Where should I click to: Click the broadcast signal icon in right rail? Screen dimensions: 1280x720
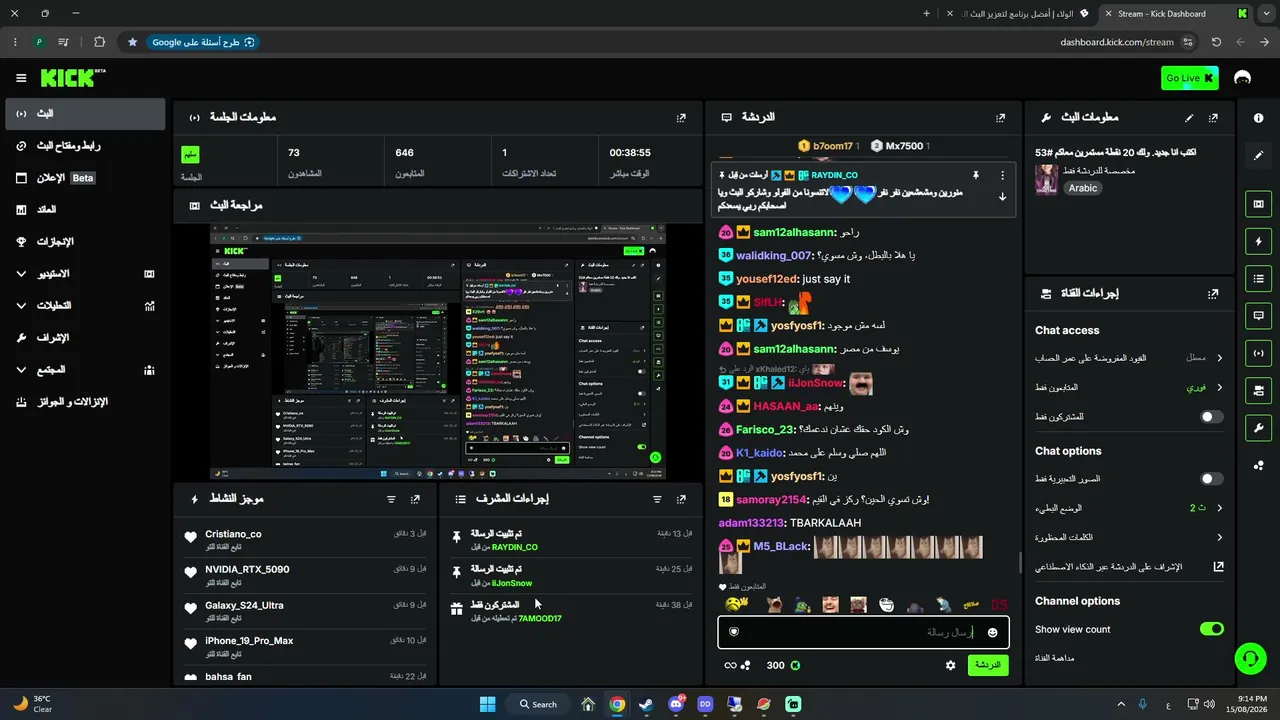tap(1258, 352)
